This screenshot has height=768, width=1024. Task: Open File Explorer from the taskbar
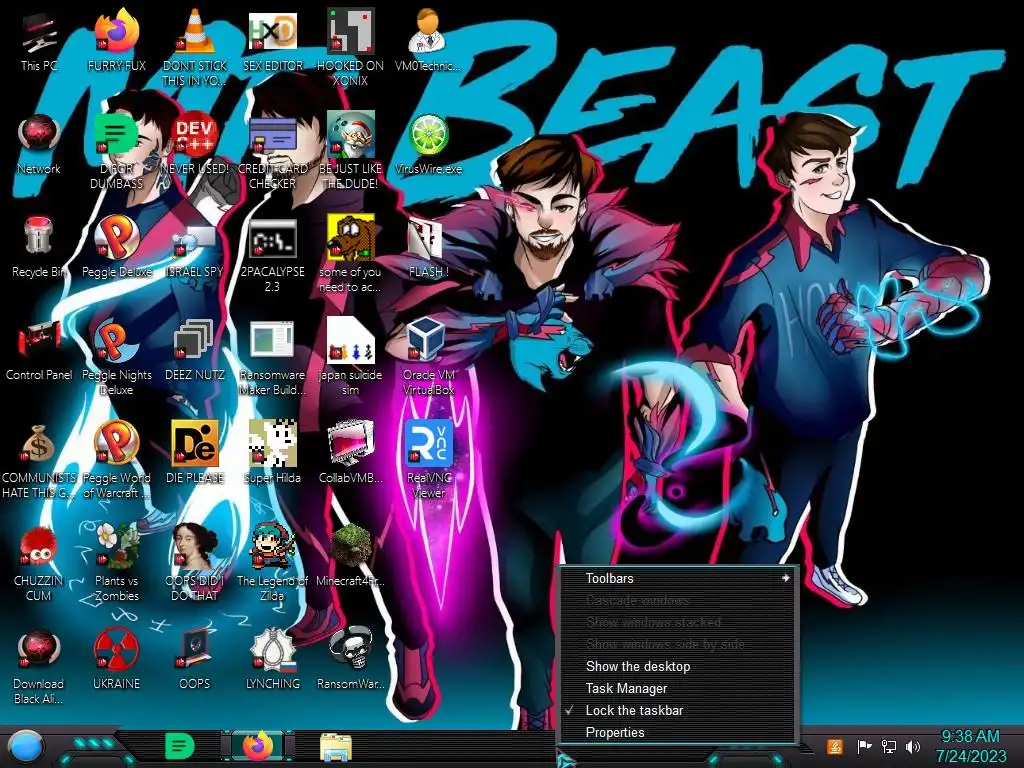336,746
